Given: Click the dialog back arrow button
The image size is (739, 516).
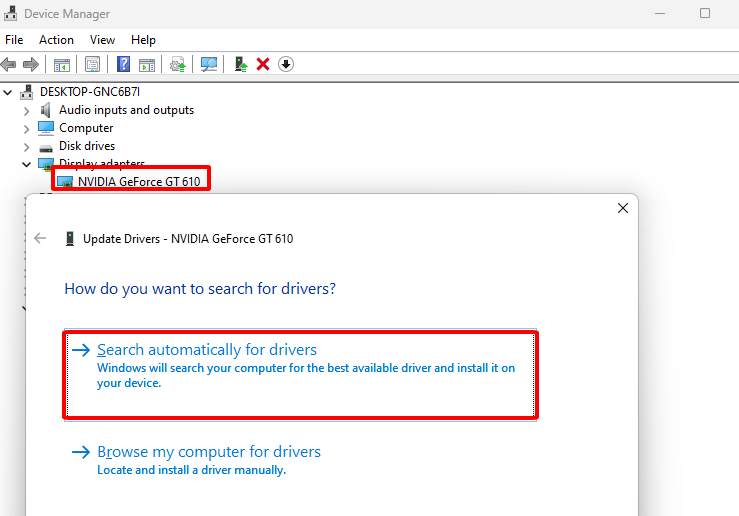Looking at the screenshot, I should 40,238.
